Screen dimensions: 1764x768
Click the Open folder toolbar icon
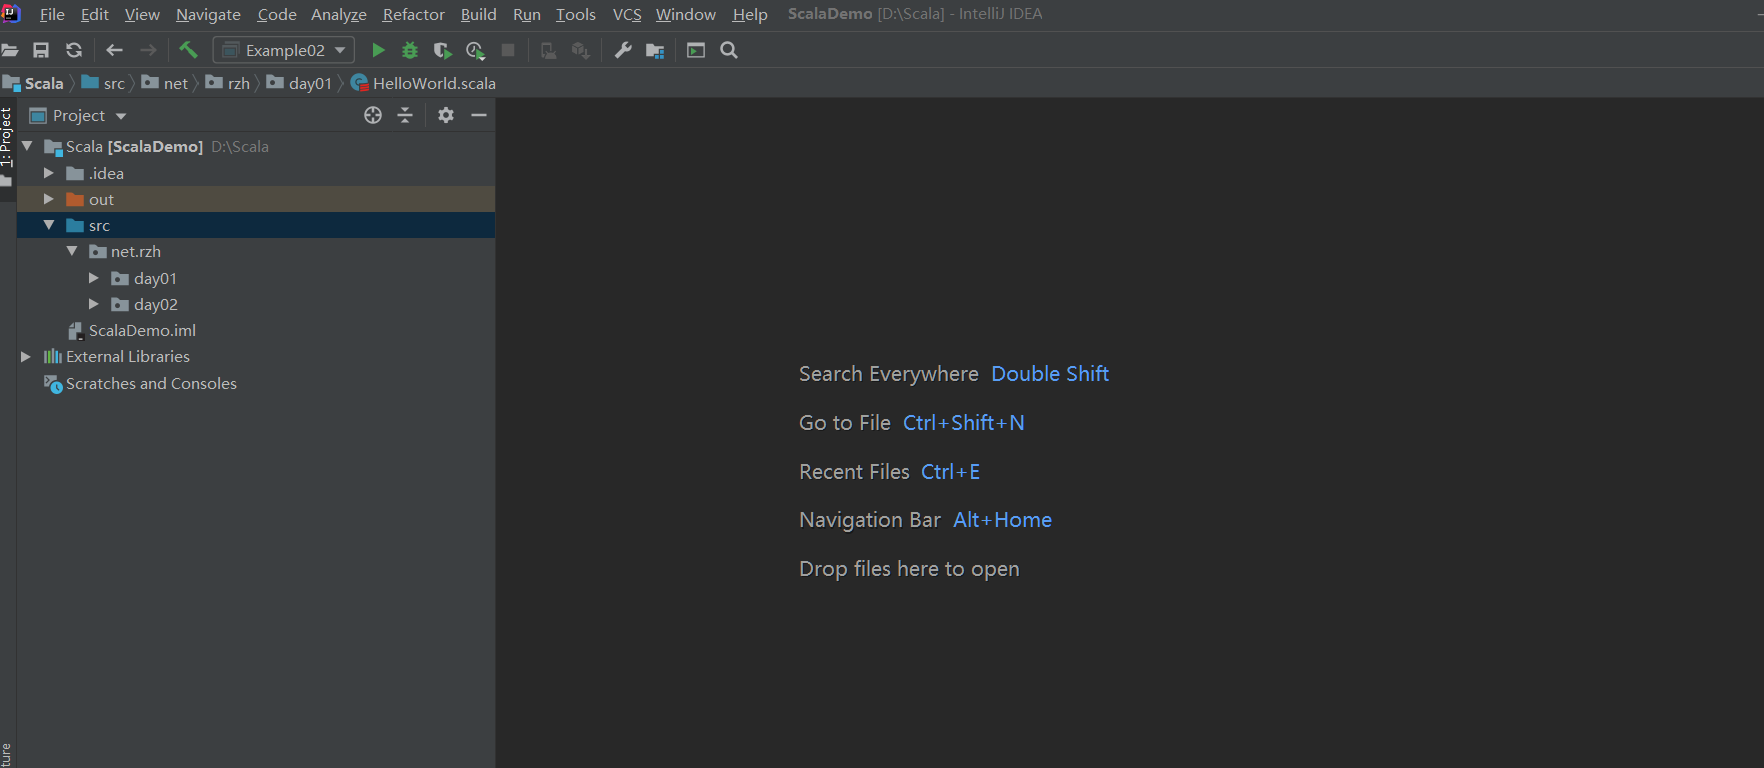pyautogui.click(x=10, y=50)
